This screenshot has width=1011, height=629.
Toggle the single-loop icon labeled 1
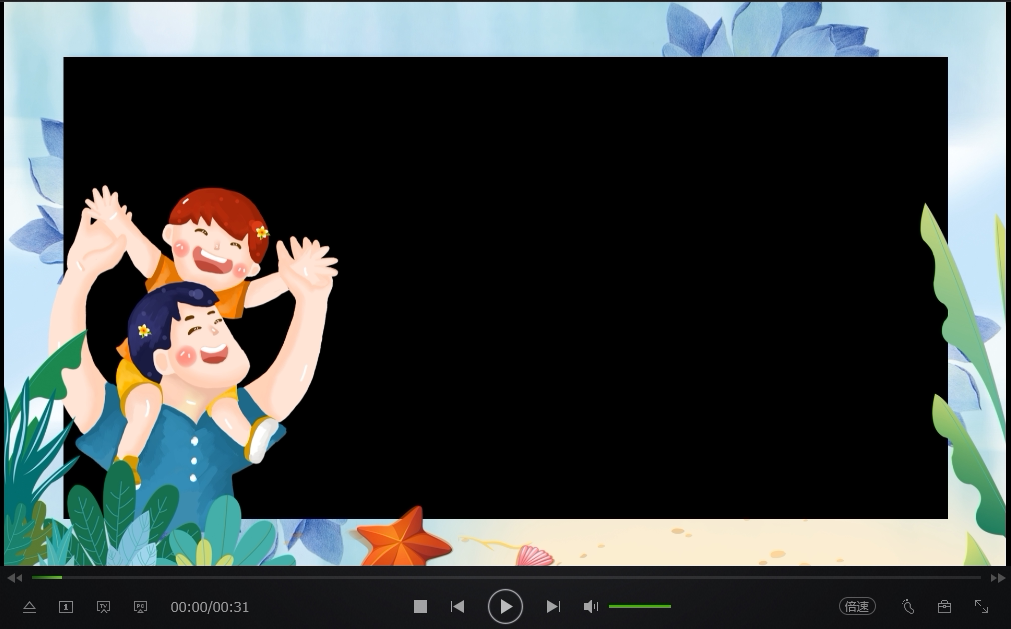(66, 607)
